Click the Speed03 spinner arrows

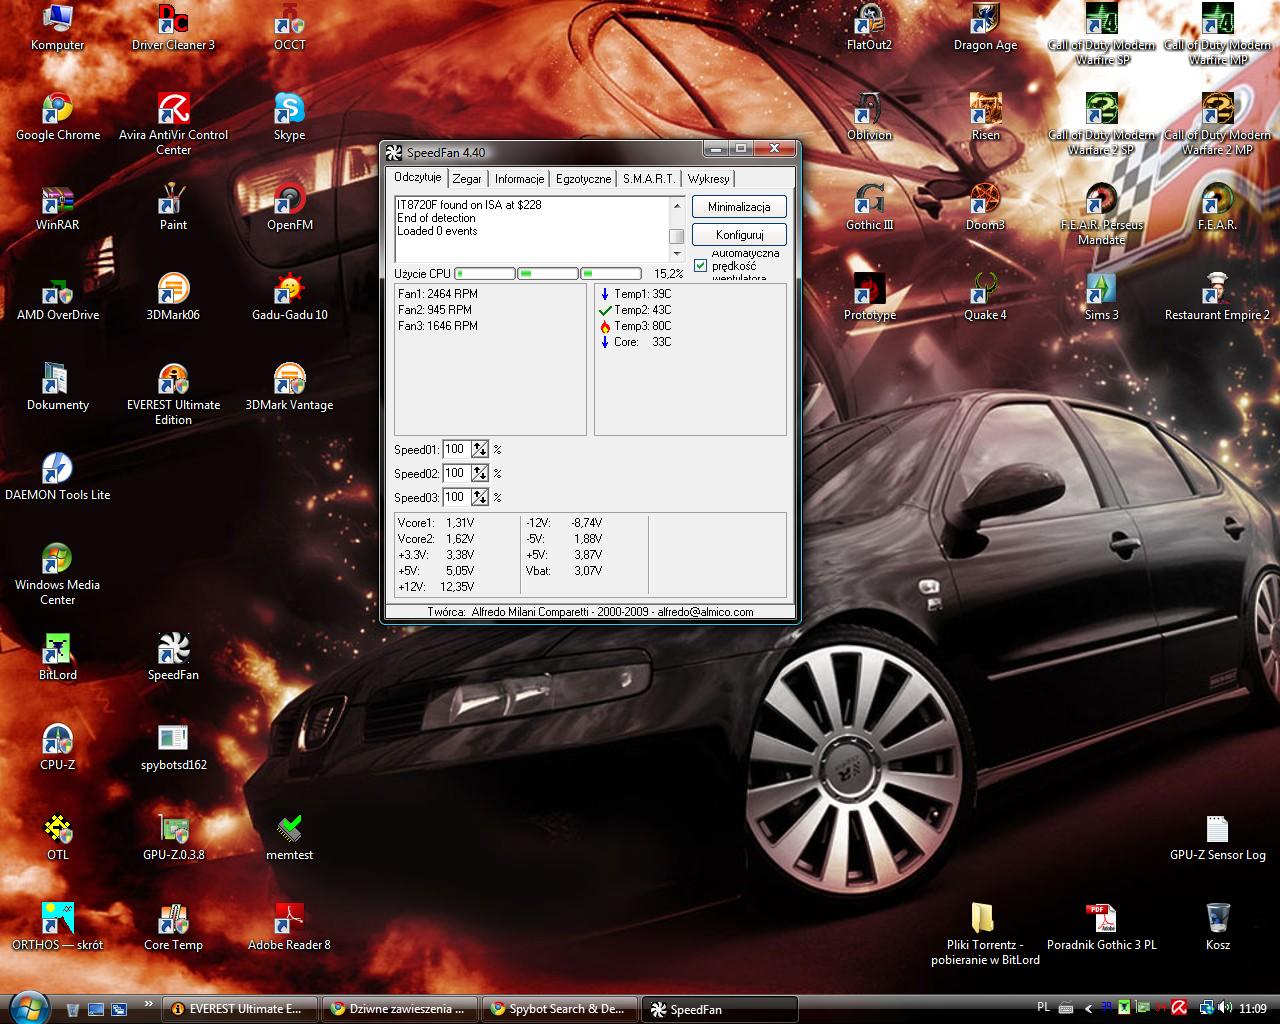480,497
